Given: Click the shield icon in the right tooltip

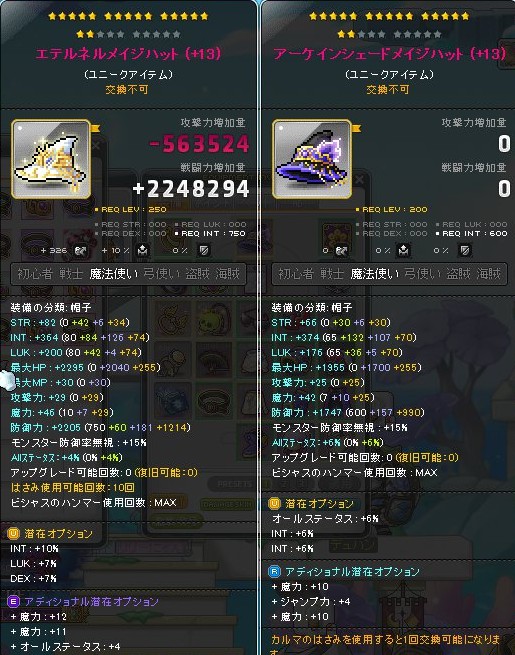Looking at the screenshot, I should pyautogui.click(x=464, y=251).
